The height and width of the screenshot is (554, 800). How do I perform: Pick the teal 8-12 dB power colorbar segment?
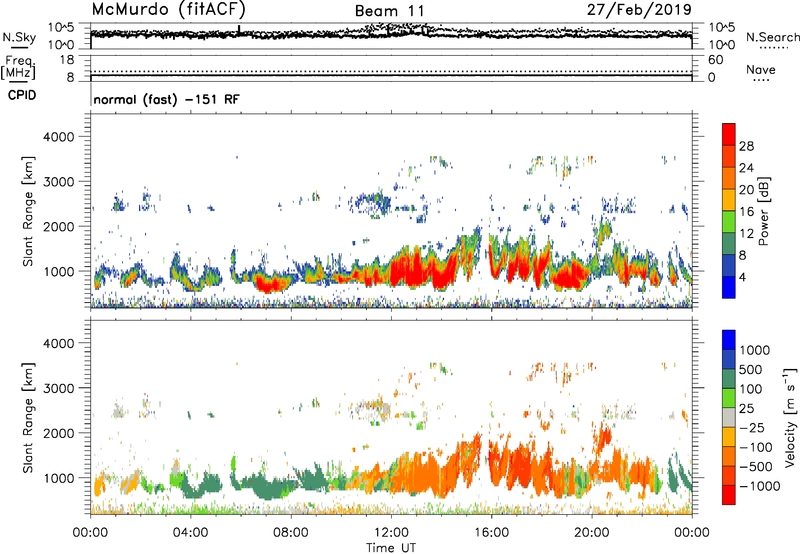(729, 244)
